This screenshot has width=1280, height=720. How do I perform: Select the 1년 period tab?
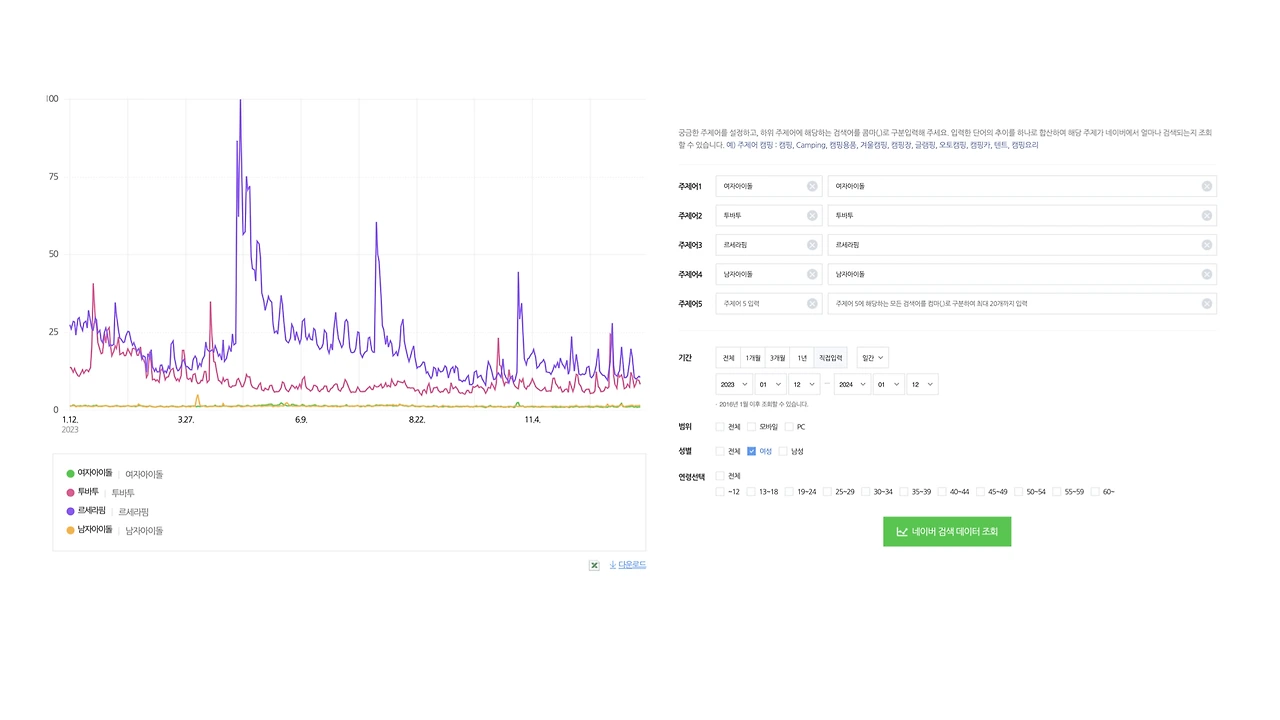click(802, 358)
